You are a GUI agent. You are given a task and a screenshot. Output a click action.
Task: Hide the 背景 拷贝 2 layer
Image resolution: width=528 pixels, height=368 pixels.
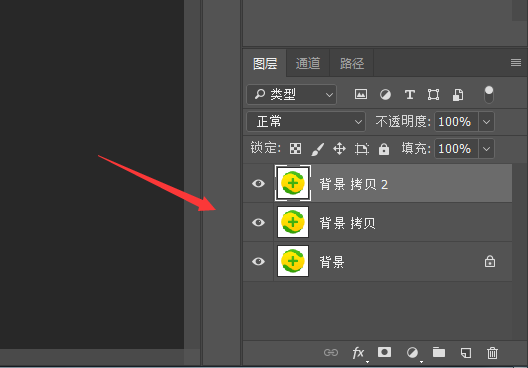[x=258, y=183]
